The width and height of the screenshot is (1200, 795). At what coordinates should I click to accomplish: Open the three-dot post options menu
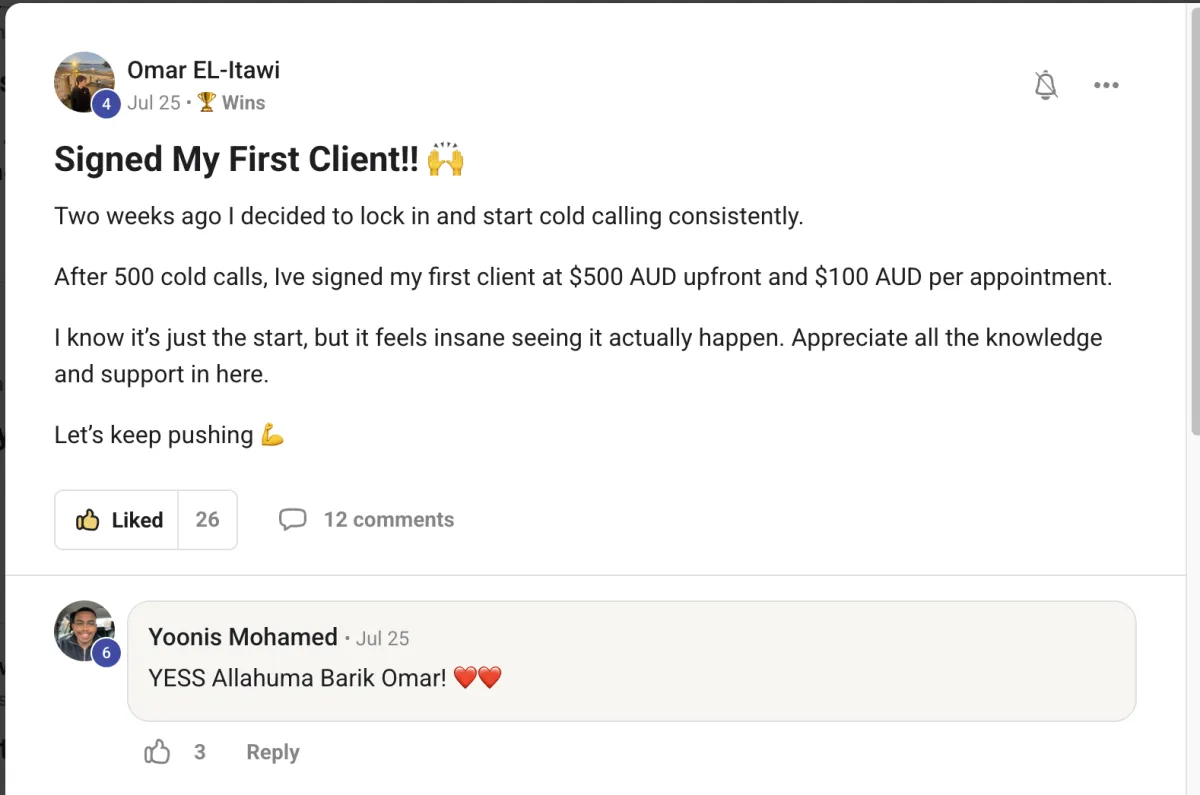tap(1106, 85)
